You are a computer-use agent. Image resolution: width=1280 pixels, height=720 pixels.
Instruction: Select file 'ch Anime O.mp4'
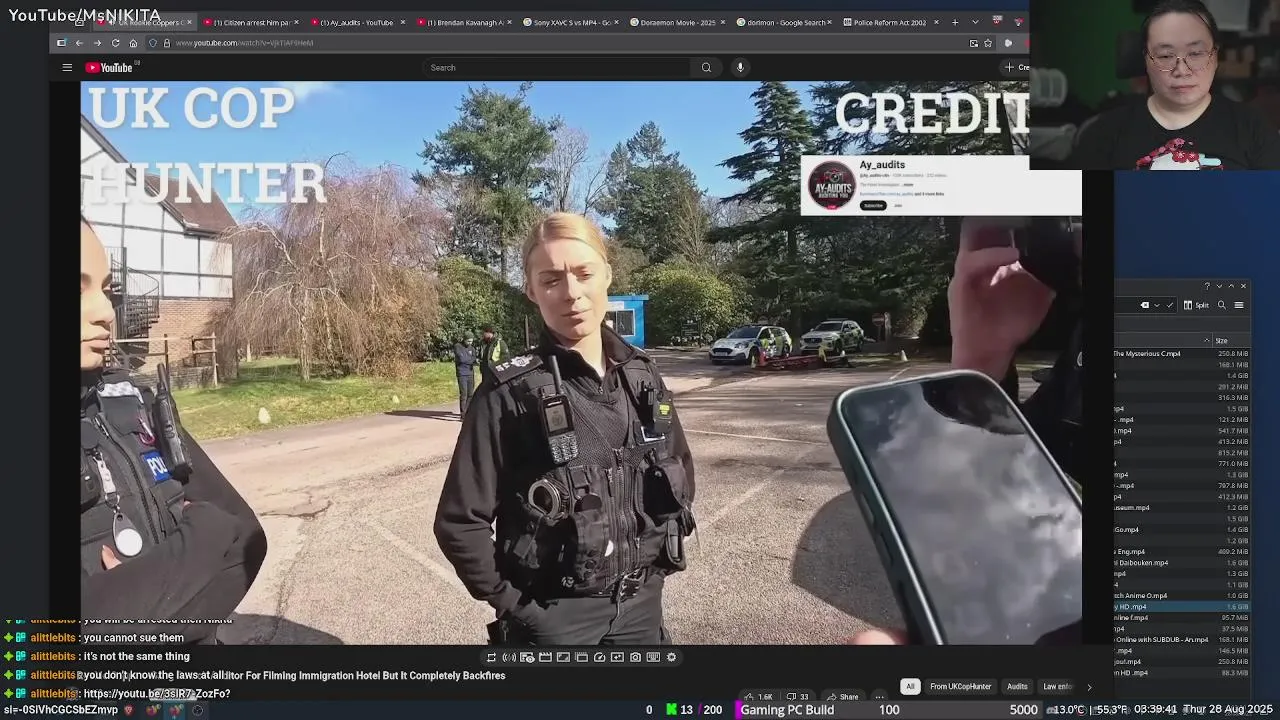pyautogui.click(x=1140, y=596)
